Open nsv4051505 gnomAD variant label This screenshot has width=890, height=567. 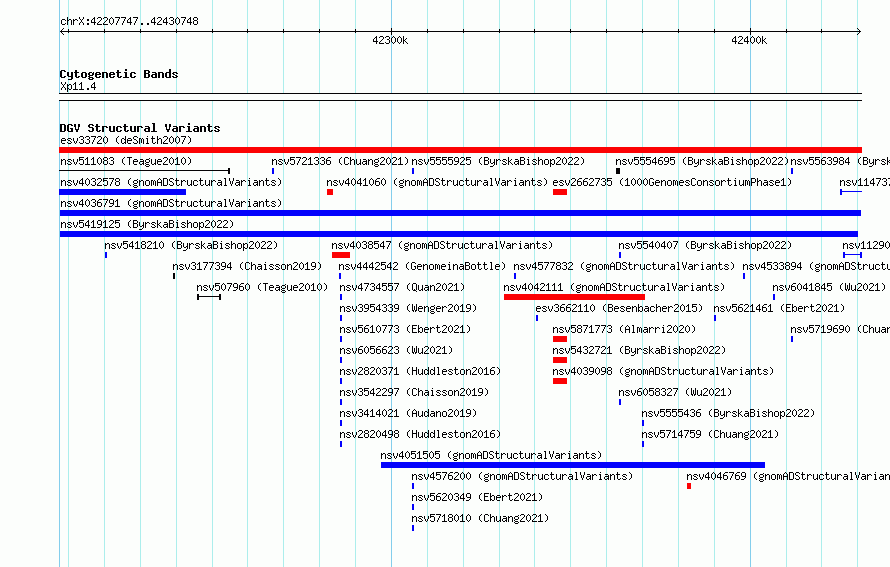point(491,455)
